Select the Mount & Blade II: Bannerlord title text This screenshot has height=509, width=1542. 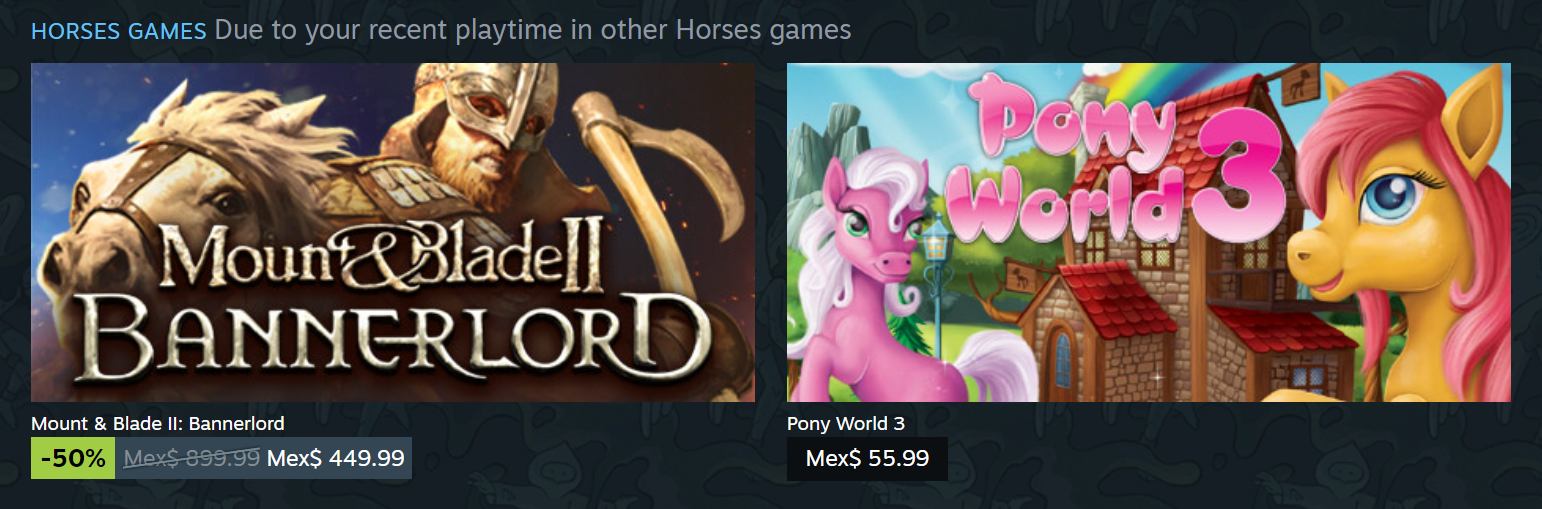pyautogui.click(x=158, y=423)
